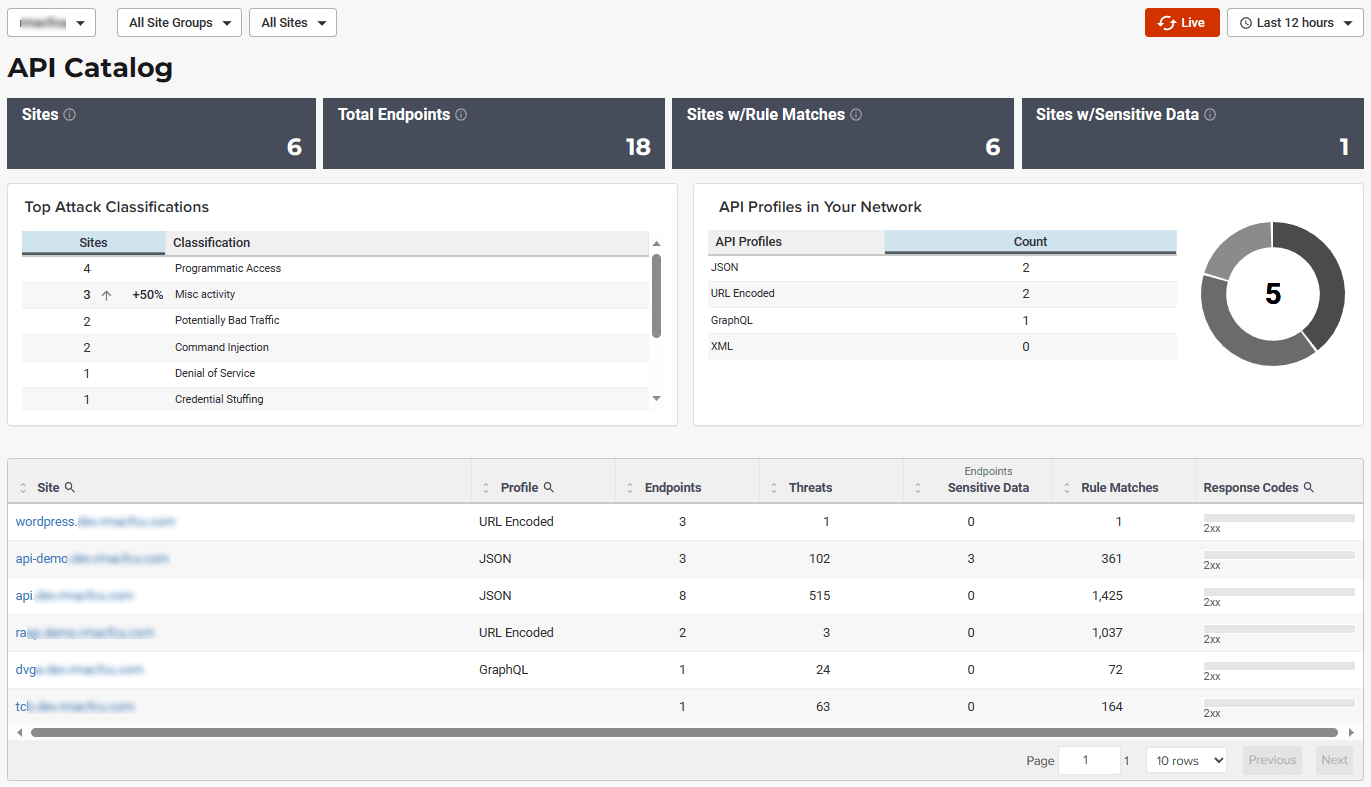Click the info icon next to Sites
Image resolution: width=1371 pixels, height=787 pixels.
click(71, 114)
